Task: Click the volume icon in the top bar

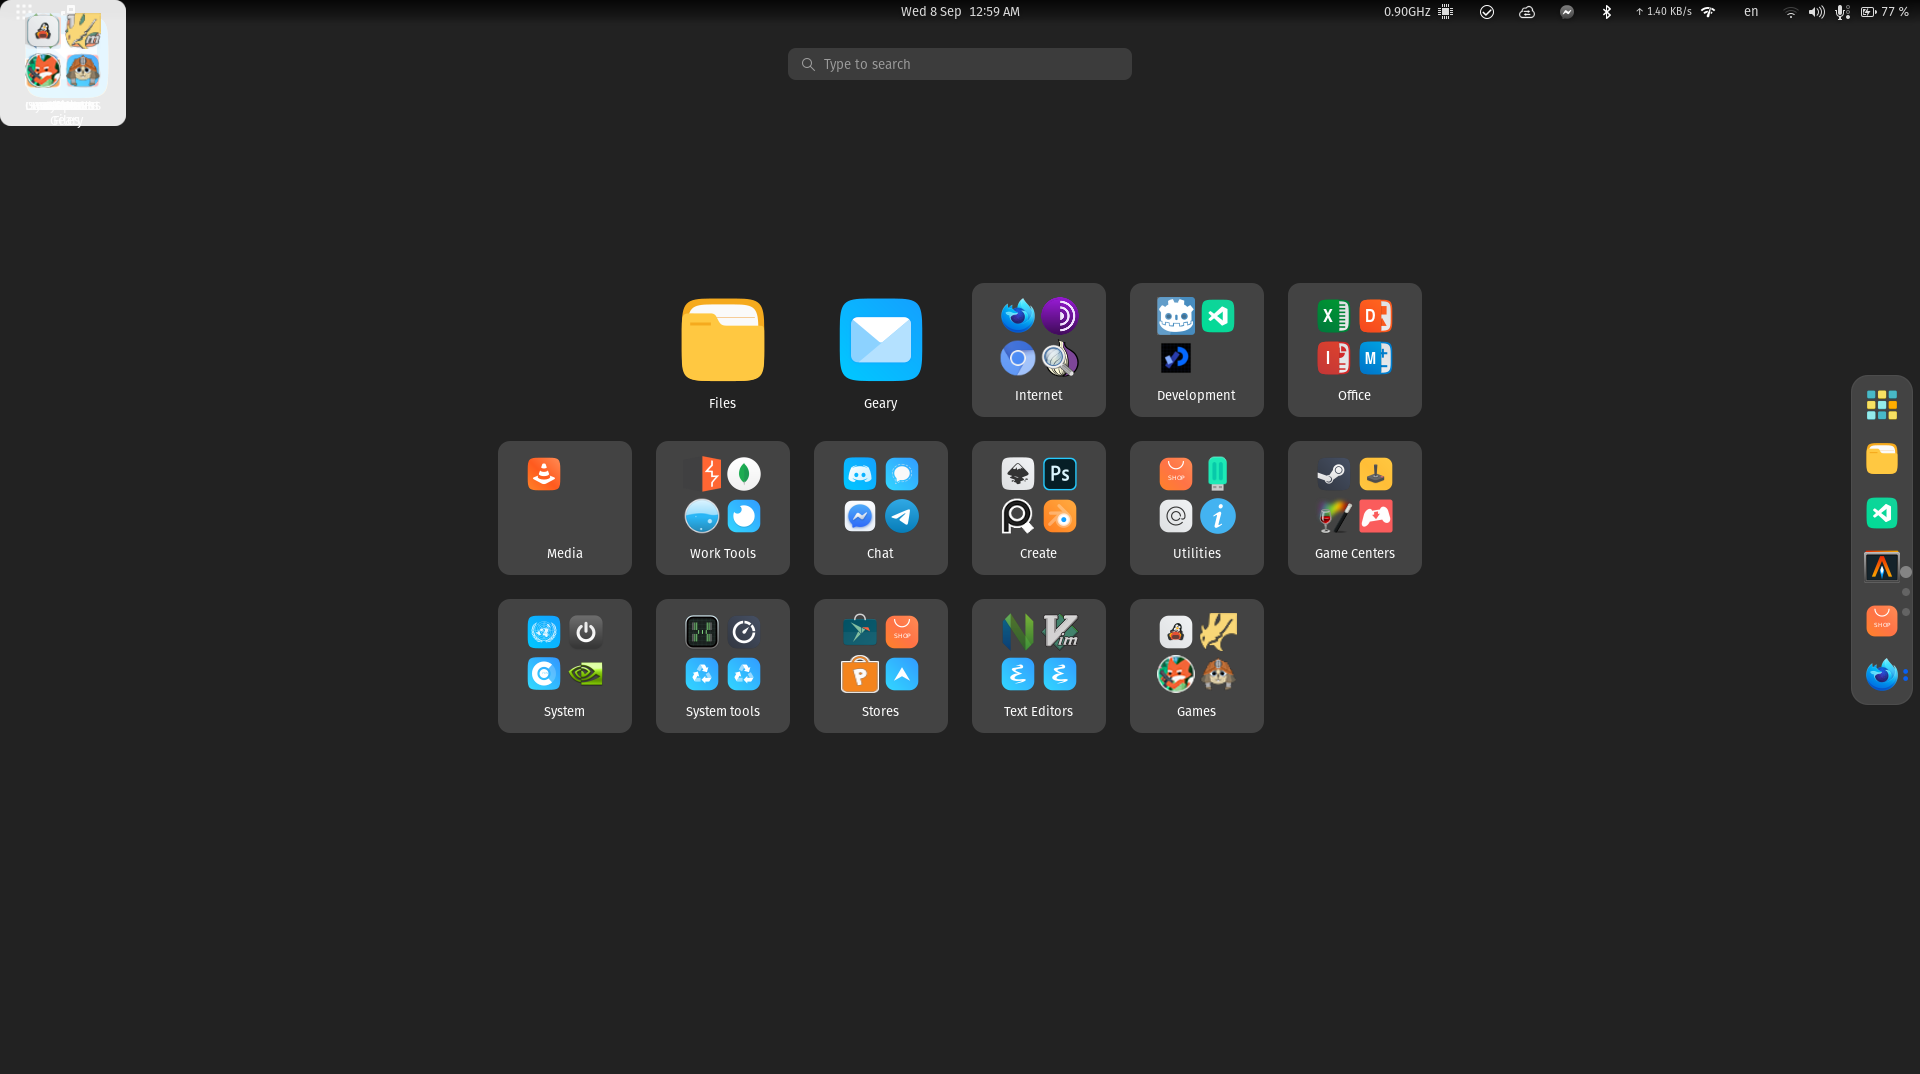Action: (x=1815, y=12)
